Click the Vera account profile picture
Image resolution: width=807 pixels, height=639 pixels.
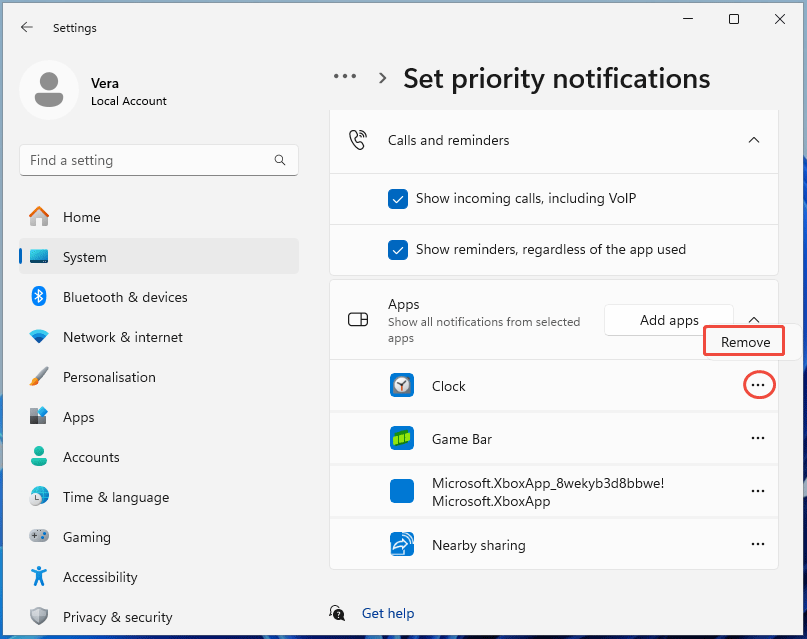click(49, 89)
